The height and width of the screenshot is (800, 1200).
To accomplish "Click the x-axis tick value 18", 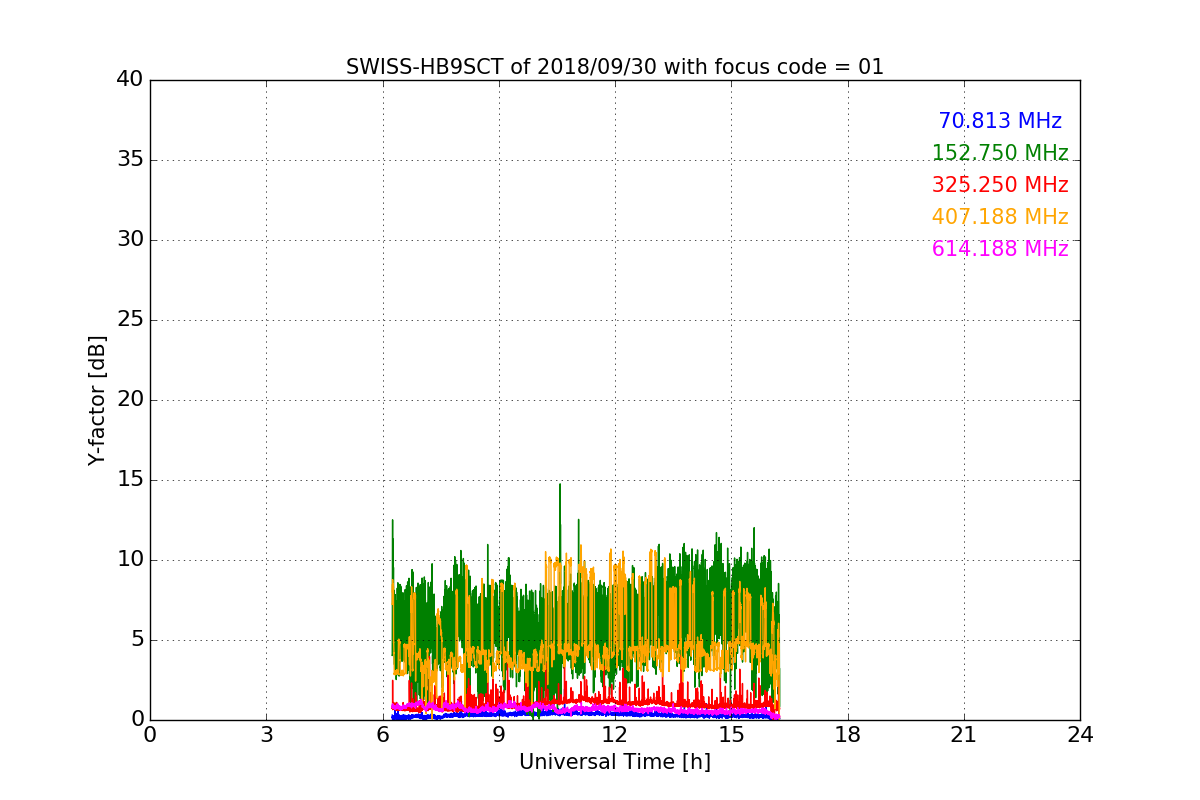I will pyautogui.click(x=848, y=735).
